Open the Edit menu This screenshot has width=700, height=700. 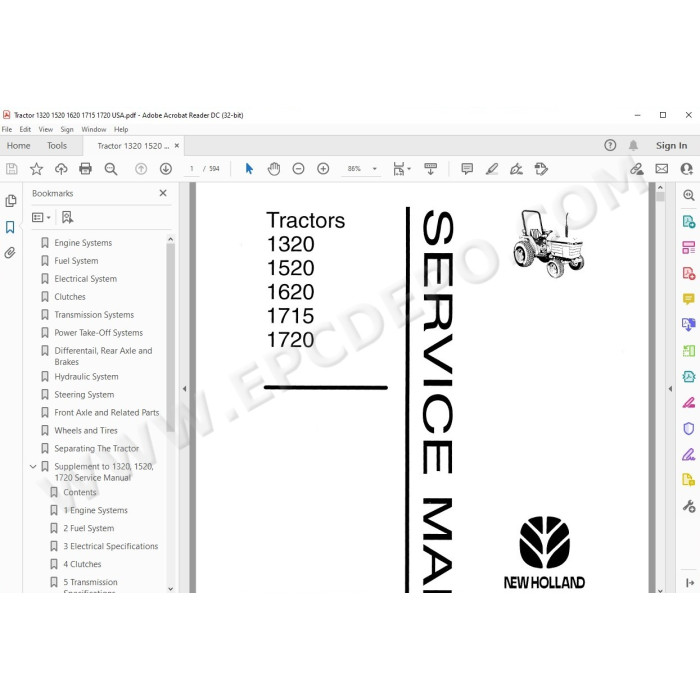[25, 129]
